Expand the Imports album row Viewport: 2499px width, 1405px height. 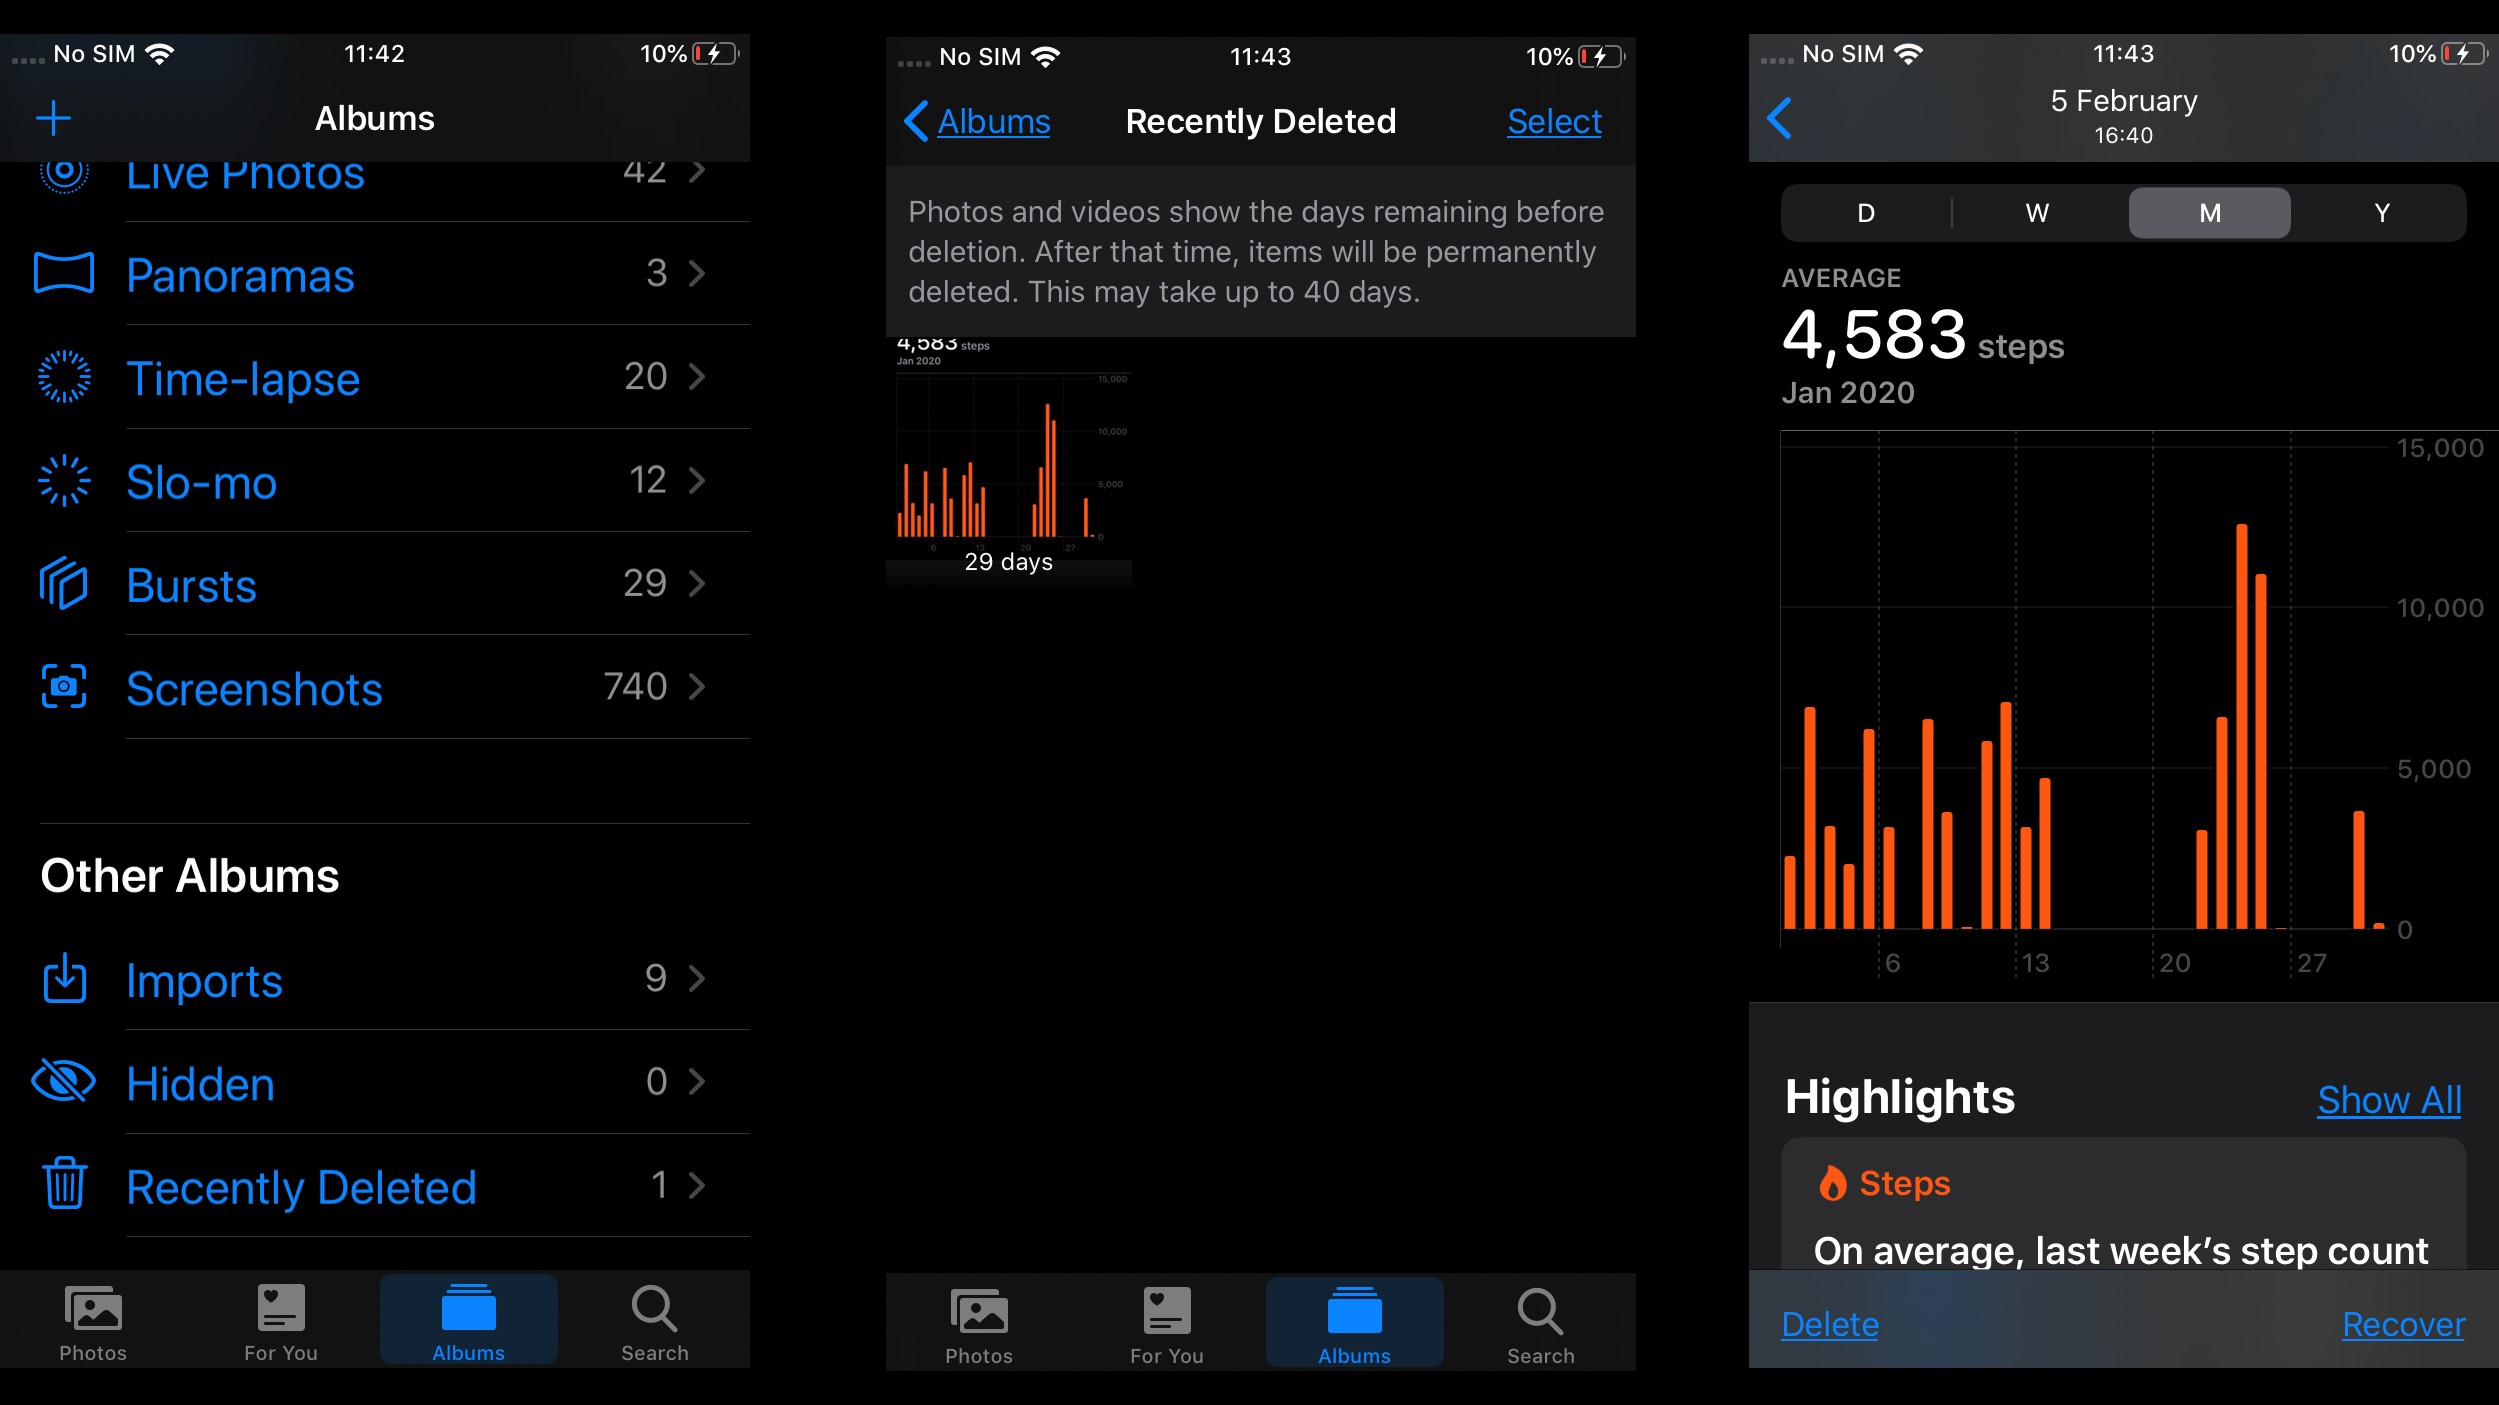[x=695, y=978]
